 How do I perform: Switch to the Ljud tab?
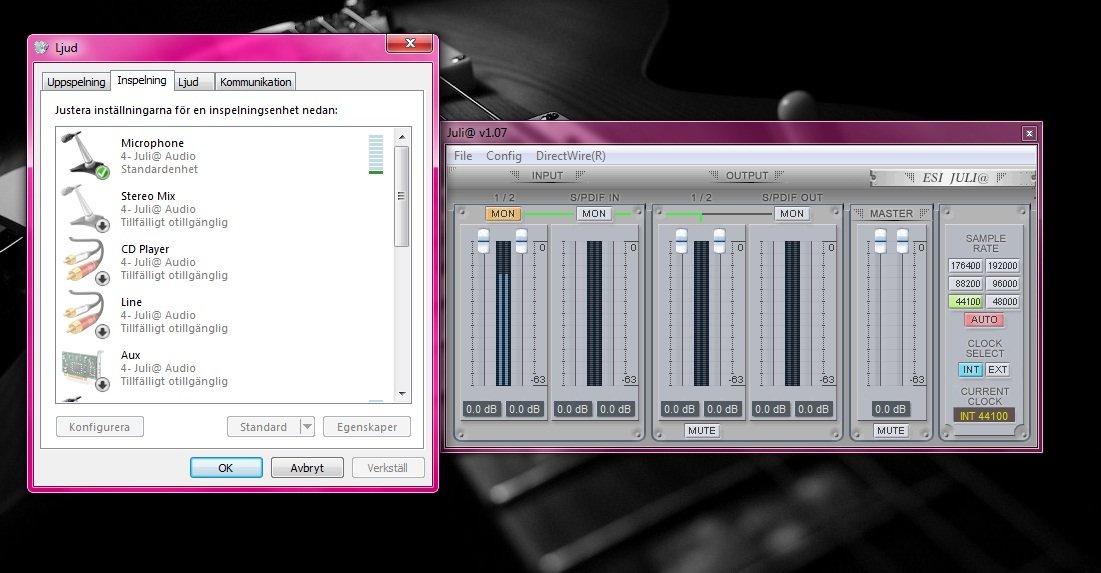(x=193, y=82)
